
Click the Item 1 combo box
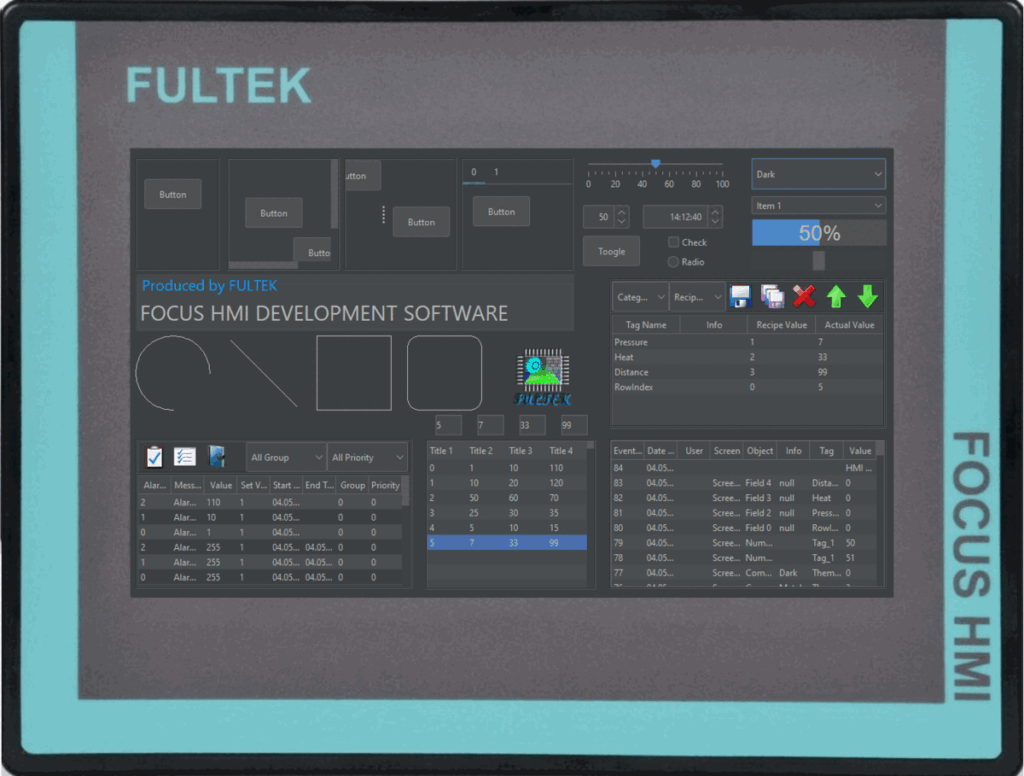(818, 204)
